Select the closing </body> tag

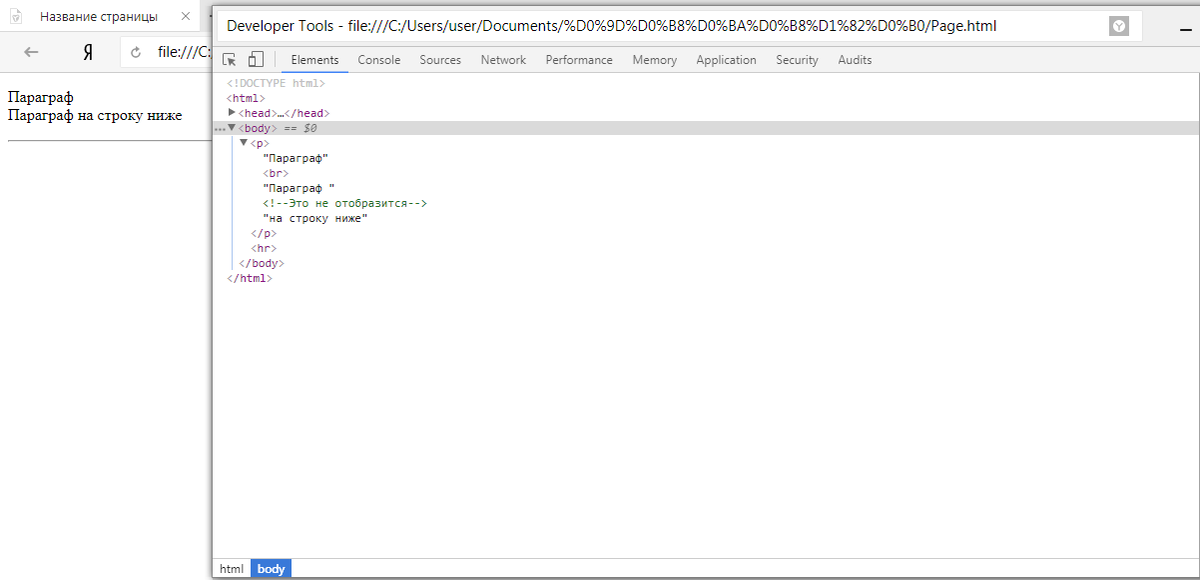[x=261, y=264]
